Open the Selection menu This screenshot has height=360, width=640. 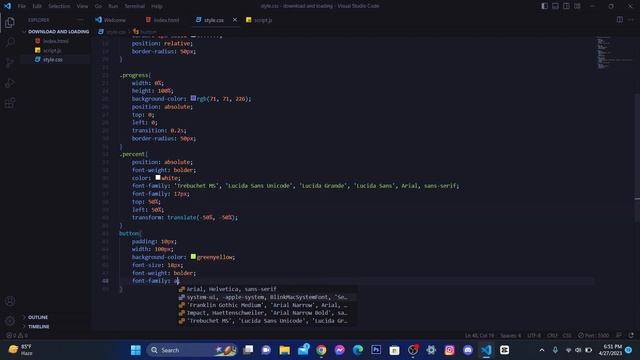[59, 6]
